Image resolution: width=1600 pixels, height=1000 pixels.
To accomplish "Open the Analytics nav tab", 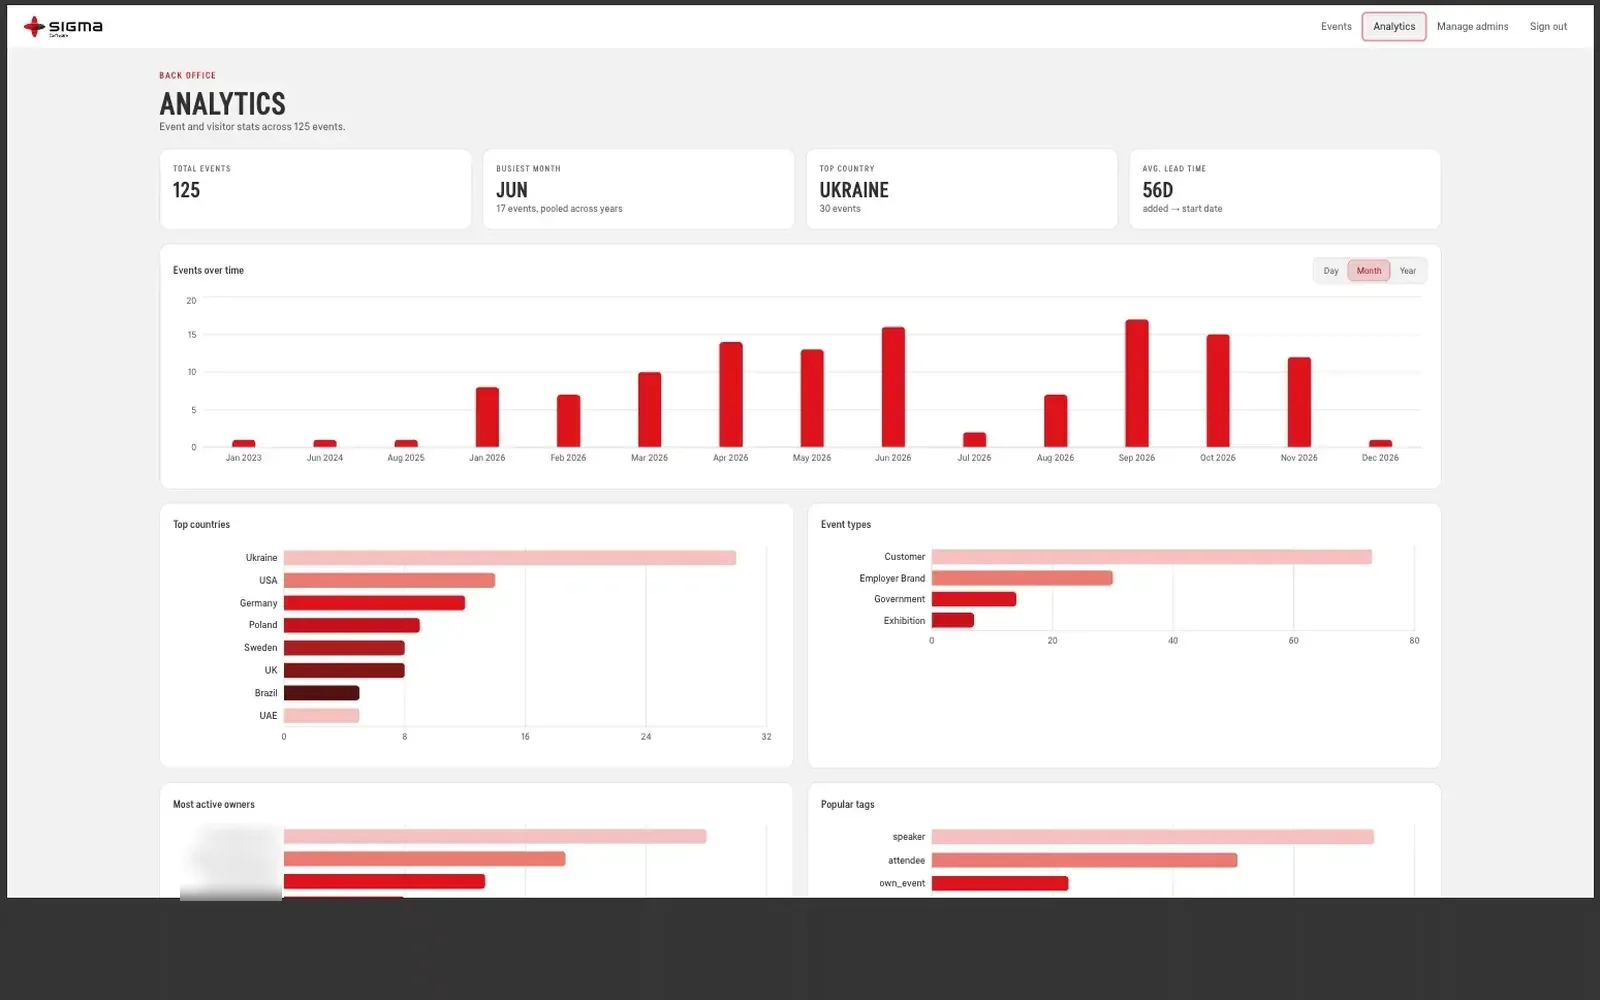I will coord(1394,27).
